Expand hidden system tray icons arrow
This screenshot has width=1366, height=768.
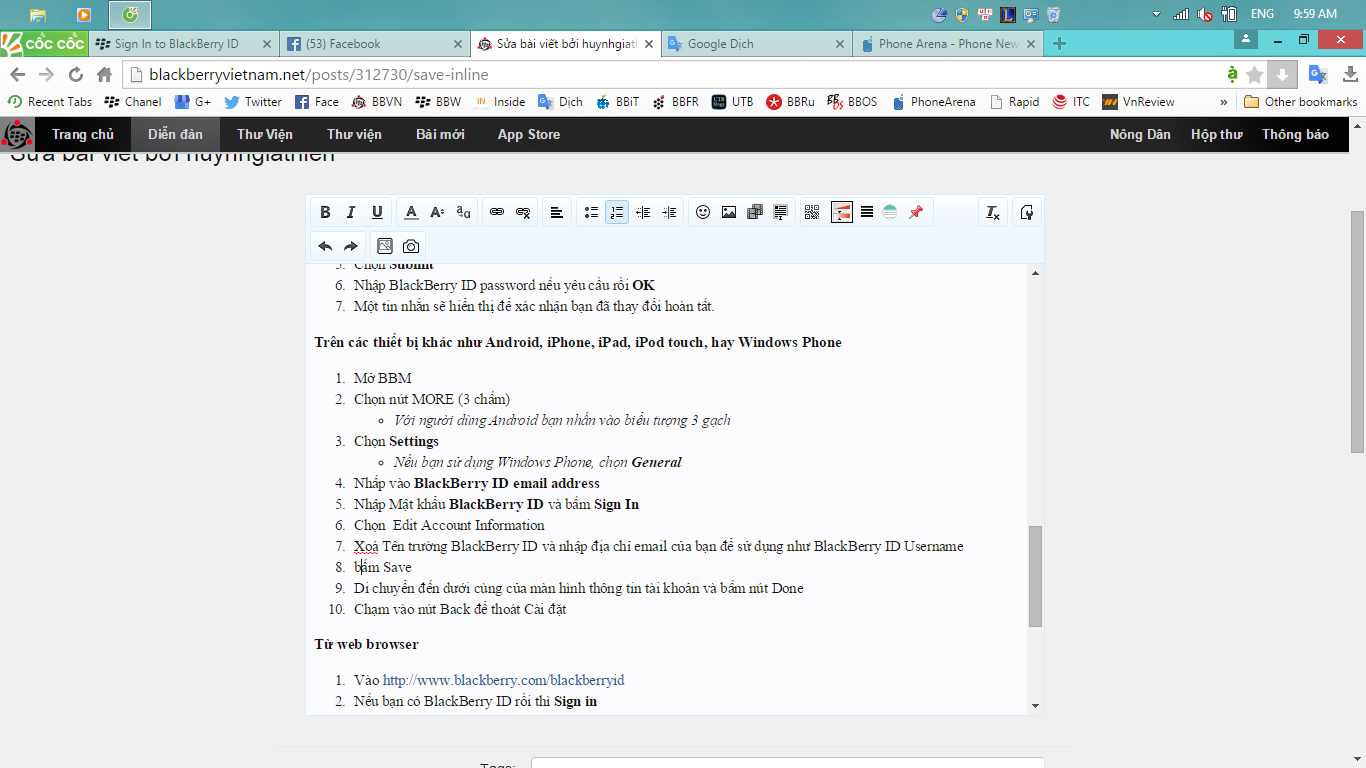[x=1156, y=14]
